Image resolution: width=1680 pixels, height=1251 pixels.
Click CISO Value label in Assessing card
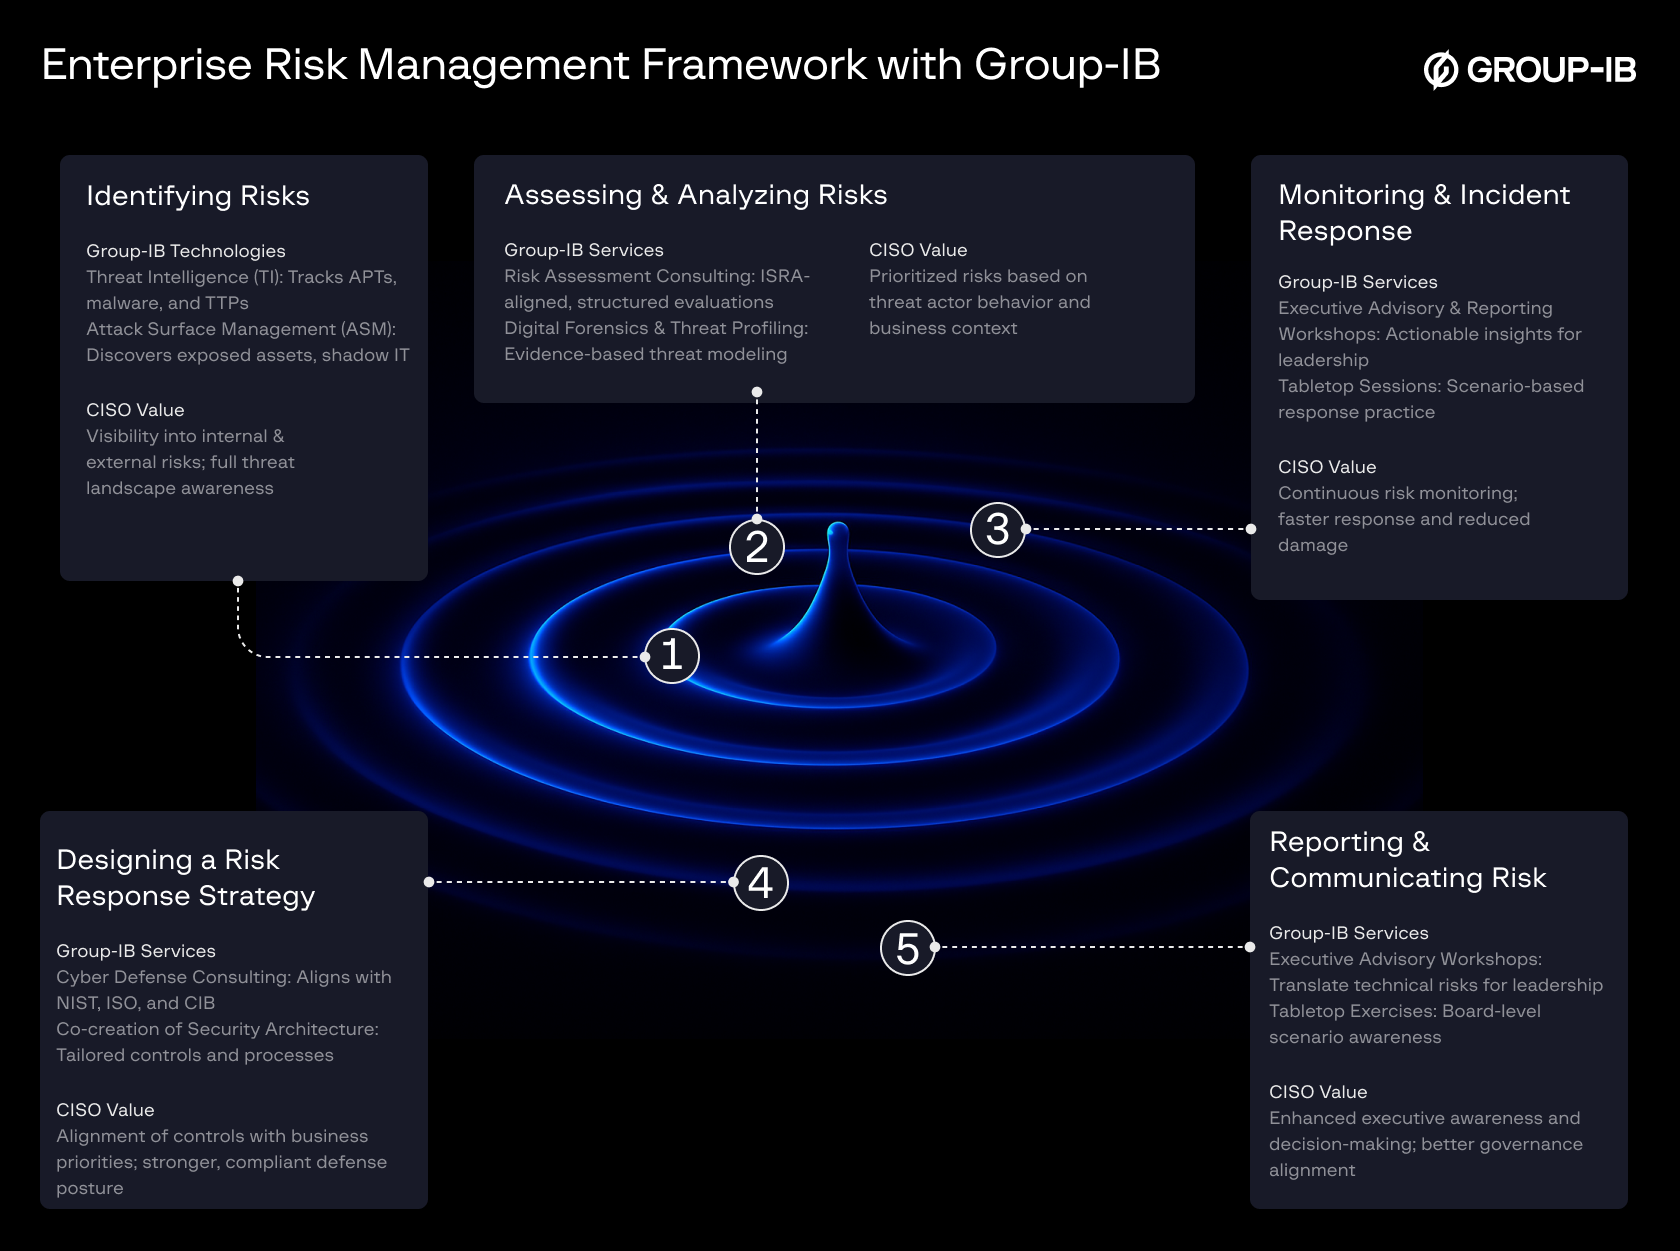[918, 250]
